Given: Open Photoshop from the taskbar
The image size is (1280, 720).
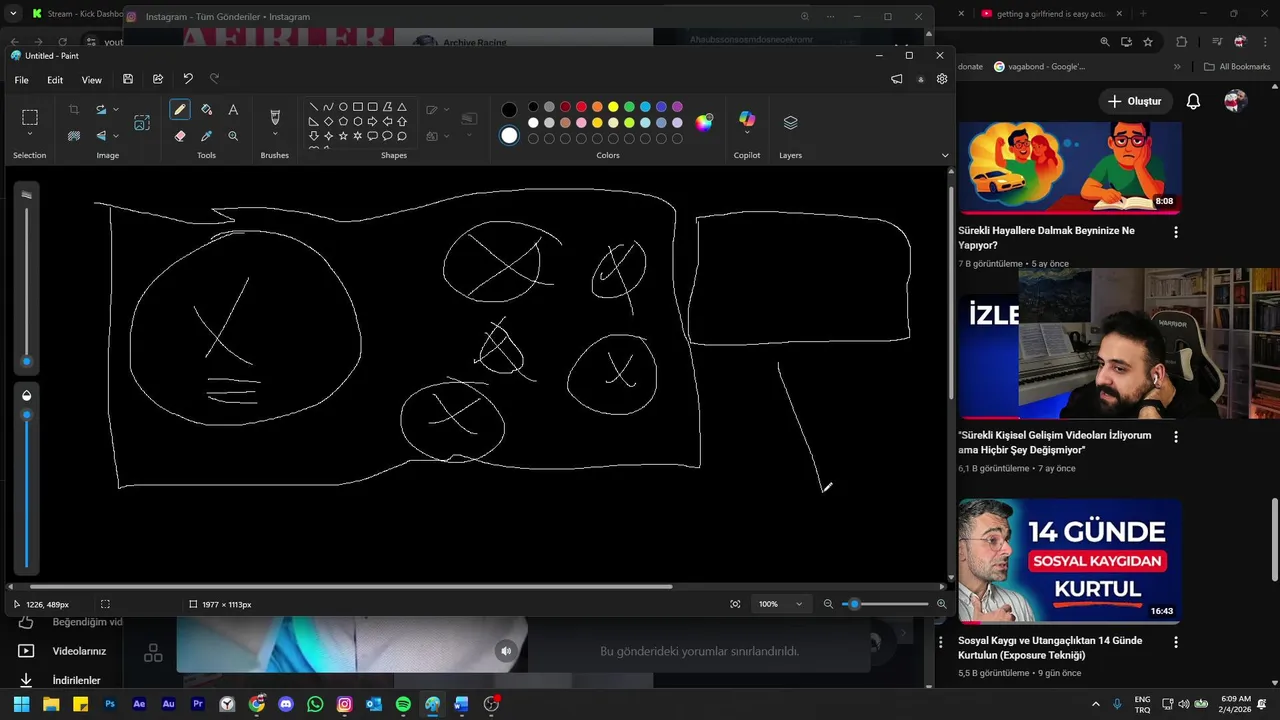Looking at the screenshot, I should pos(110,704).
